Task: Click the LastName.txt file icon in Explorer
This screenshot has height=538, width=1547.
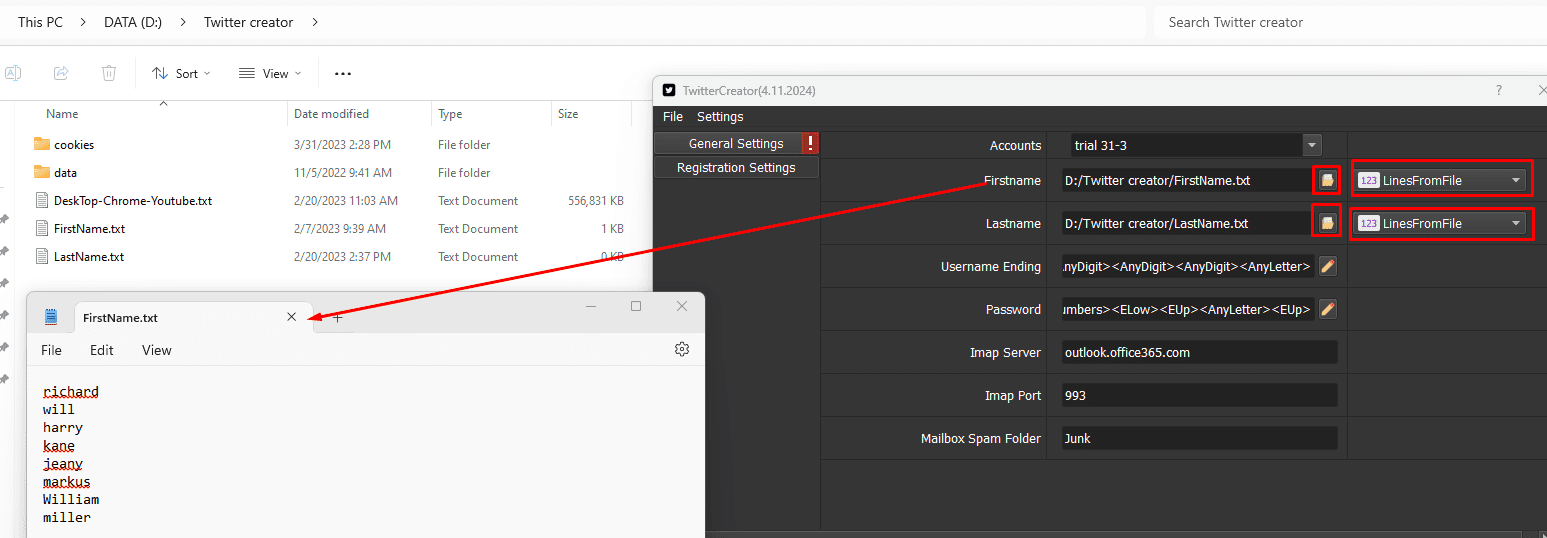Action: [x=41, y=256]
